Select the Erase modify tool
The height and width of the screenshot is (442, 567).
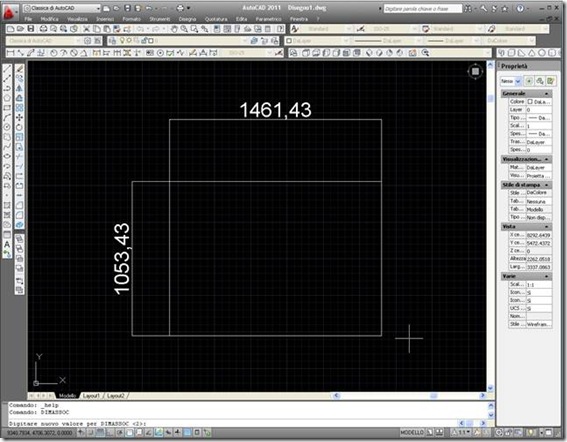point(20,69)
